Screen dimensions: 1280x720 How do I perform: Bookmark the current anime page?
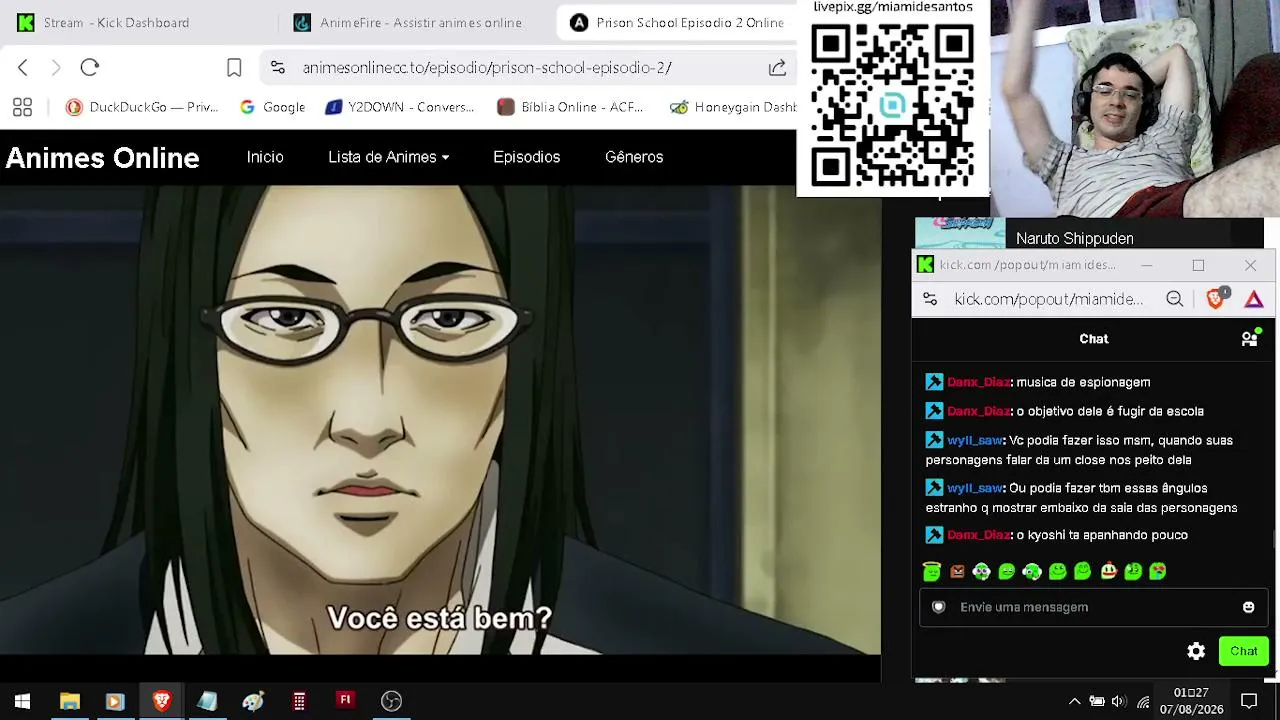tap(234, 67)
